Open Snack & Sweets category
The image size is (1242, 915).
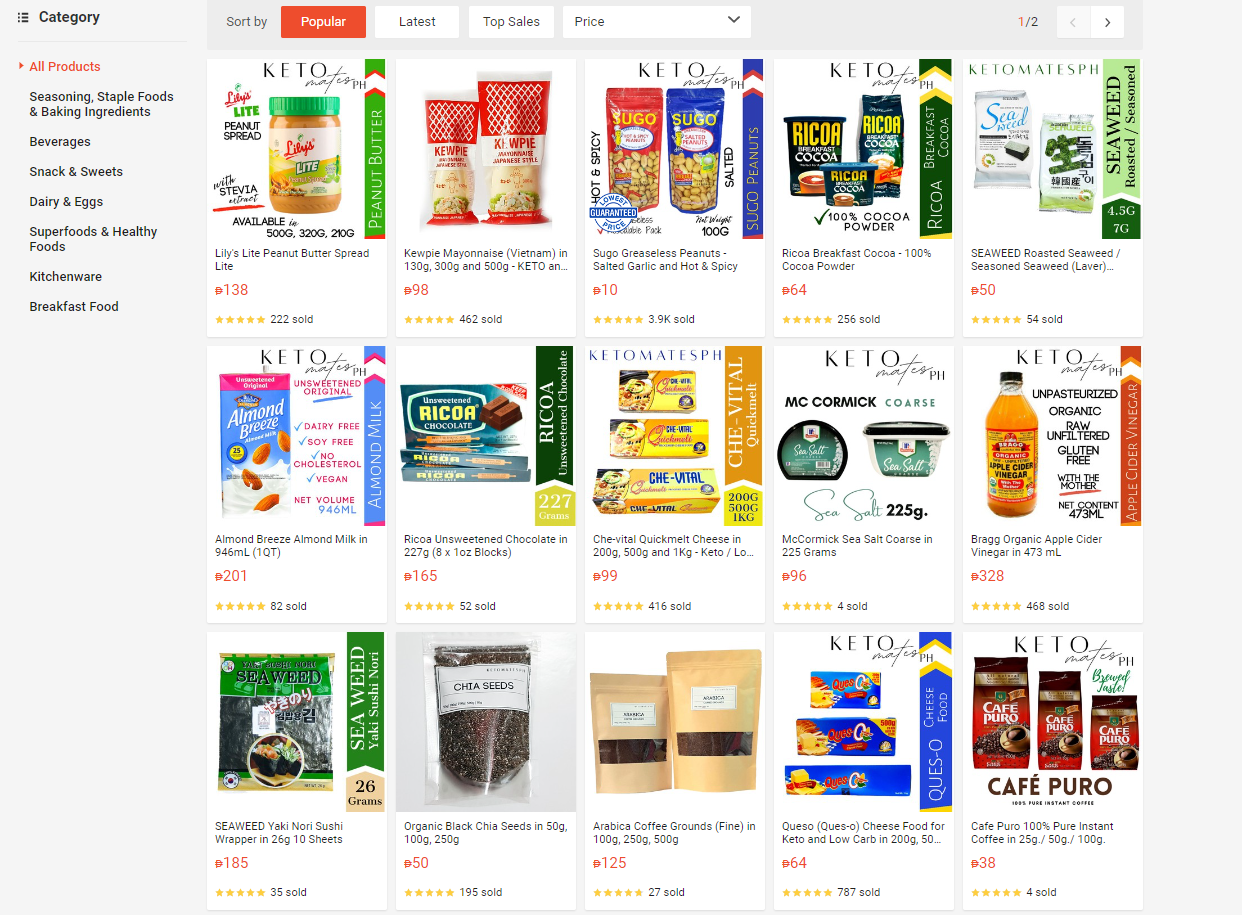pos(76,172)
